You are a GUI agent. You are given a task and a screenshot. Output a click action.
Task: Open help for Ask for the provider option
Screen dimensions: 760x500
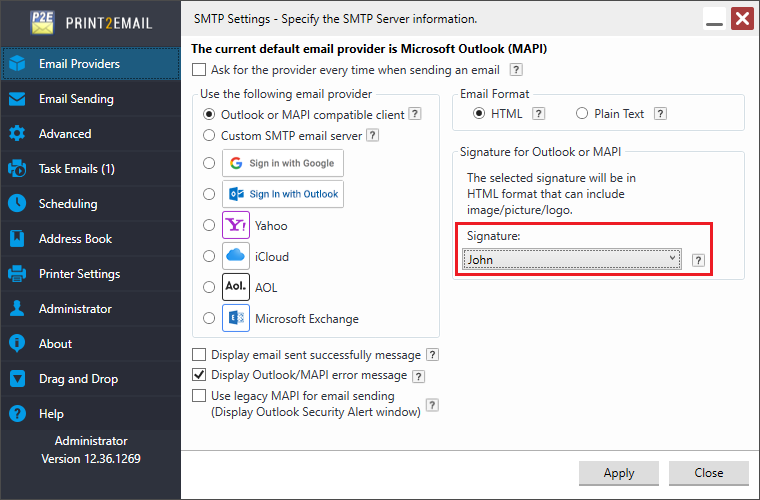coord(516,70)
